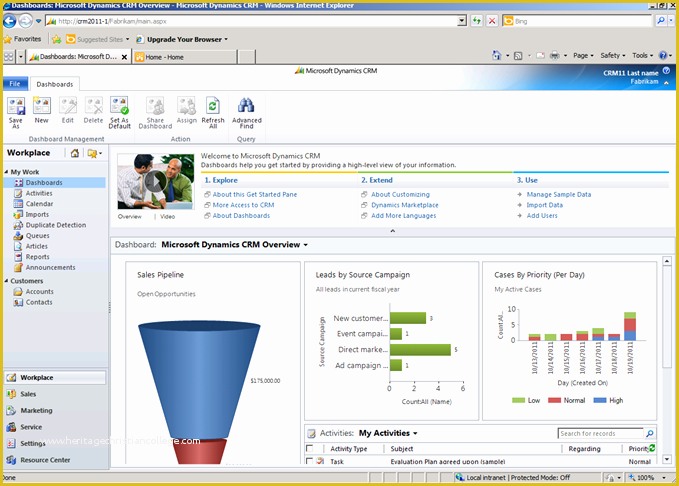The height and width of the screenshot is (486, 679).
Task: Open Articles in the sidebar
Action: click(37, 246)
